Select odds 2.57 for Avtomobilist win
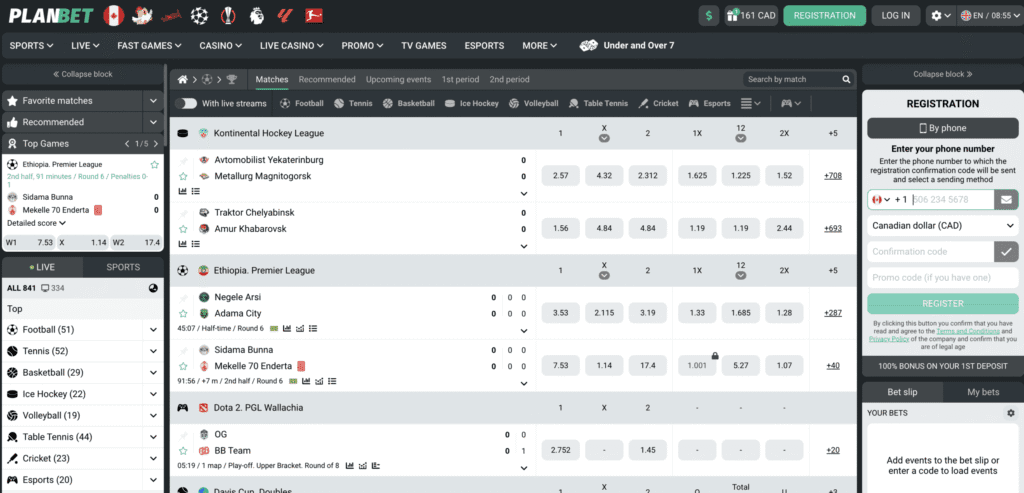This screenshot has height=493, width=1024. coord(560,176)
